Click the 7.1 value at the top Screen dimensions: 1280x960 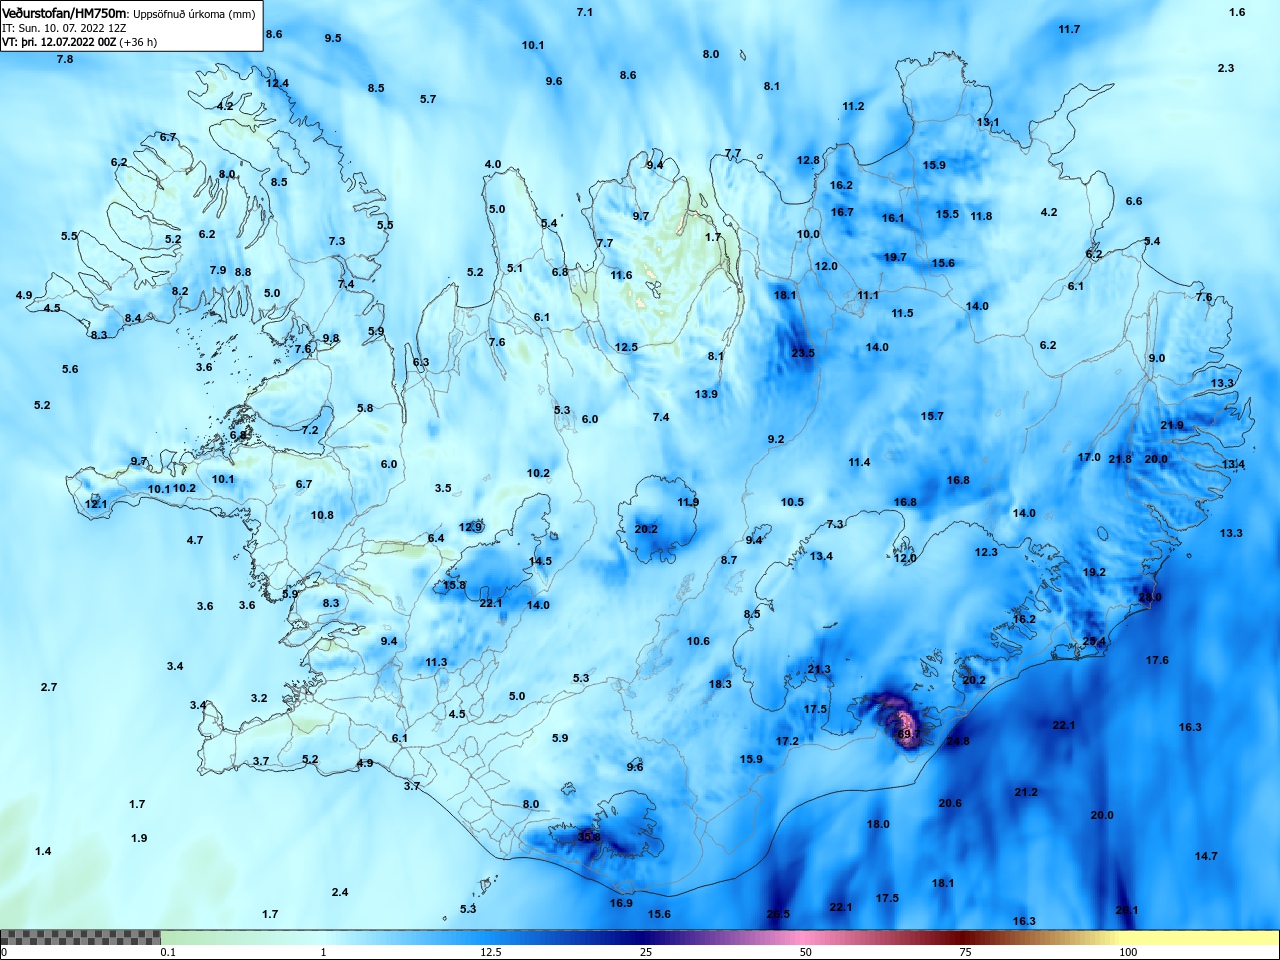[585, 12]
